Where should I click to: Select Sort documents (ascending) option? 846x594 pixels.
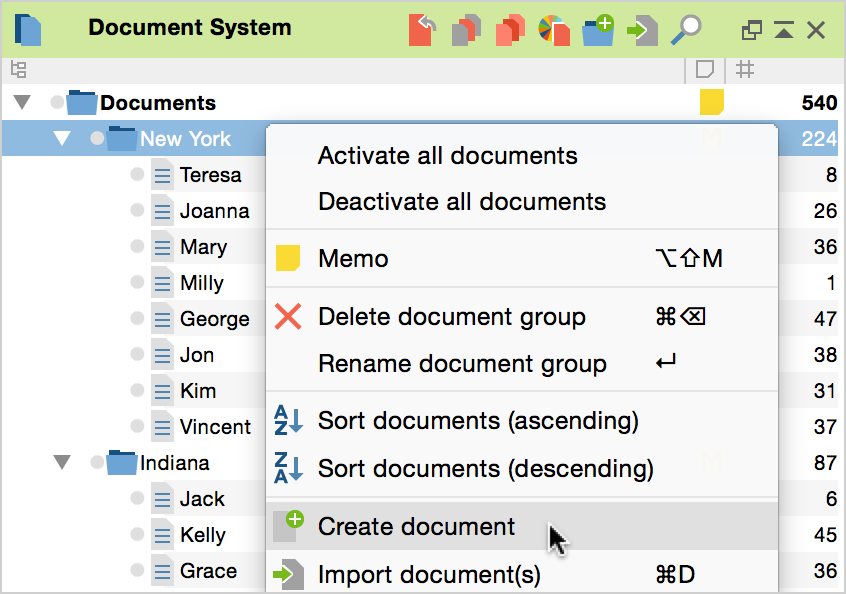tap(477, 420)
